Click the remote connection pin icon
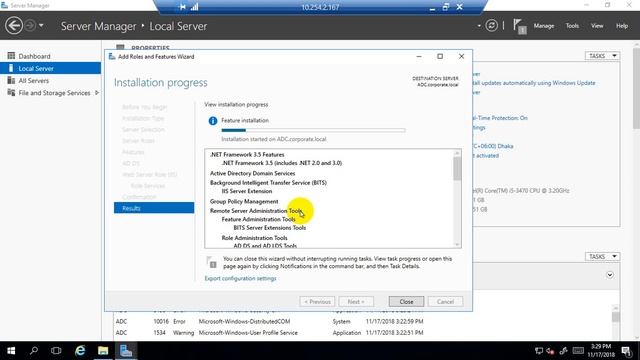 click(x=182, y=7)
